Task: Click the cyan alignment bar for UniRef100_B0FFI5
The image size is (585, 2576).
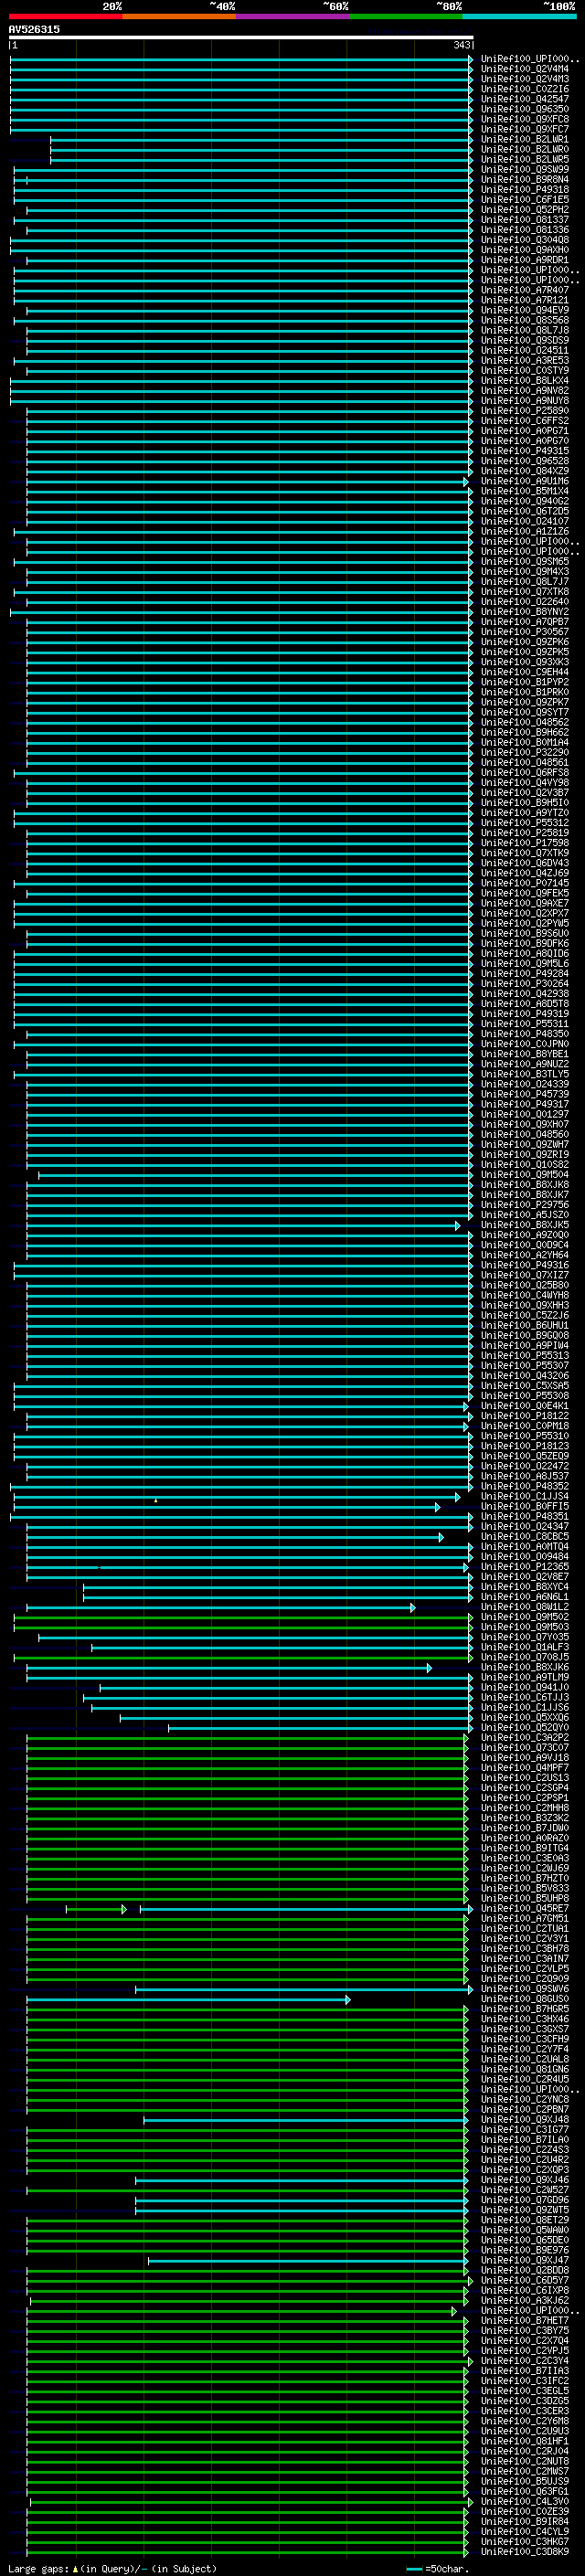Action: [226, 1507]
